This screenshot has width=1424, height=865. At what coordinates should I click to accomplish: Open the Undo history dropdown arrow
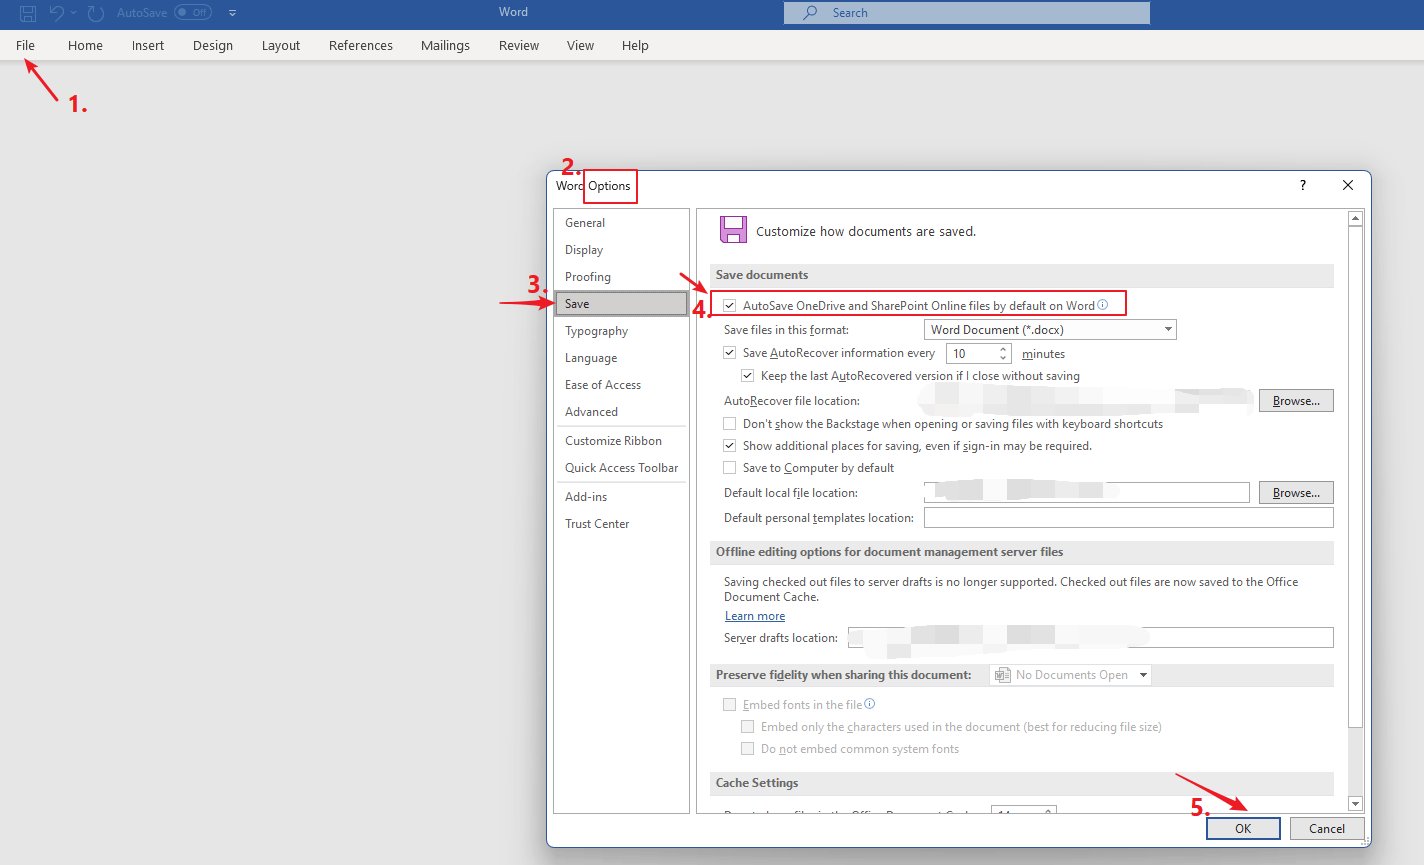coord(73,13)
